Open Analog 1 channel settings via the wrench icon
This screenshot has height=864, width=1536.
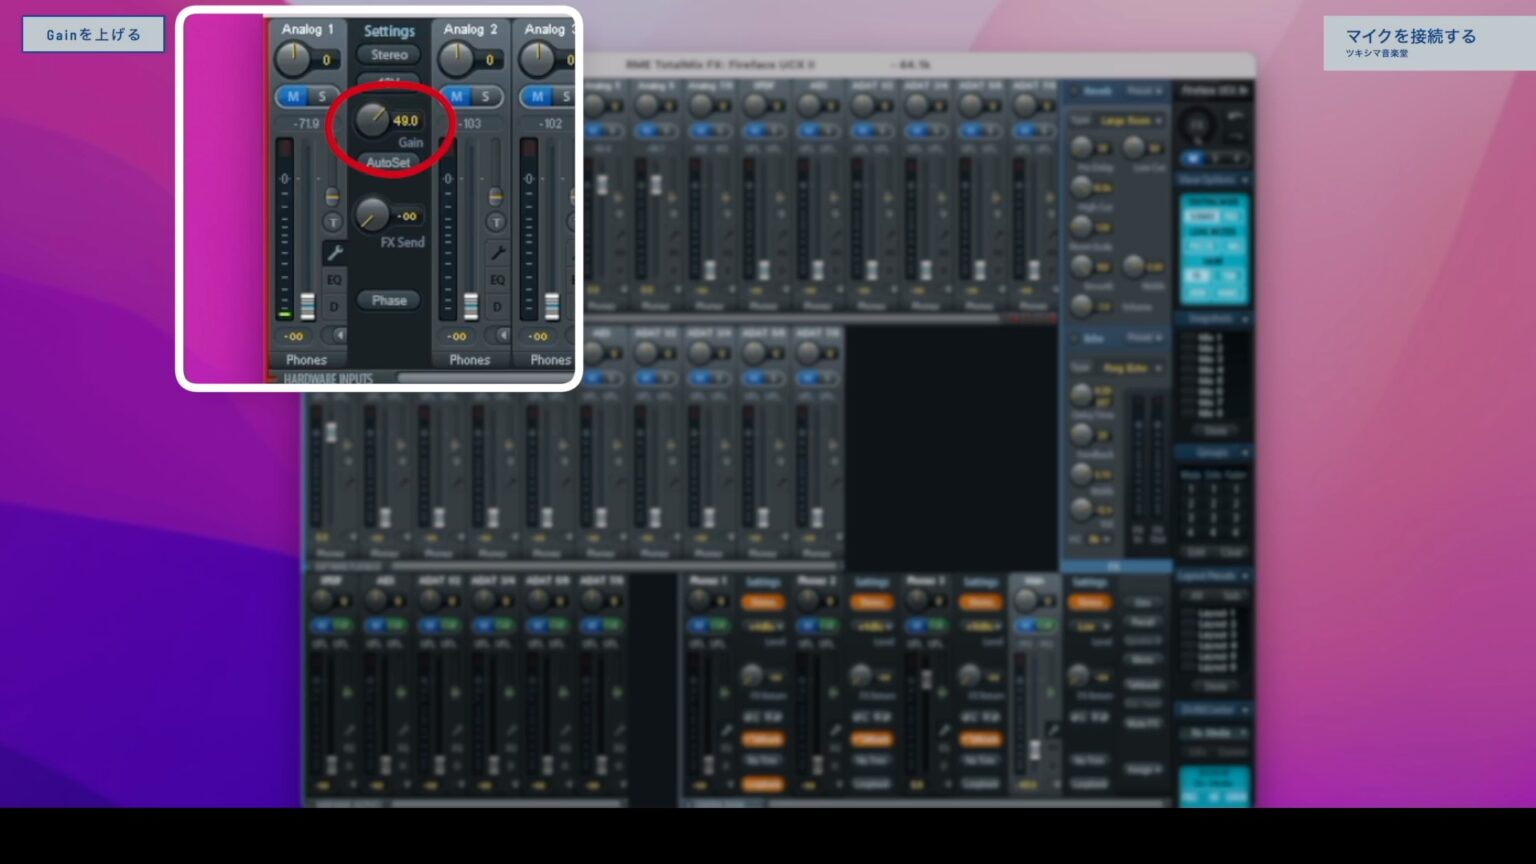(x=335, y=250)
